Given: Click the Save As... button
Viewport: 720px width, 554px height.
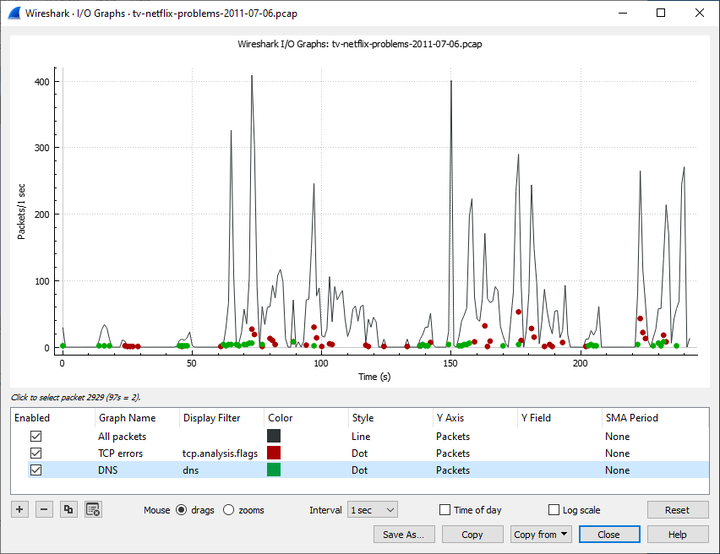Looking at the screenshot, I should point(404,534).
